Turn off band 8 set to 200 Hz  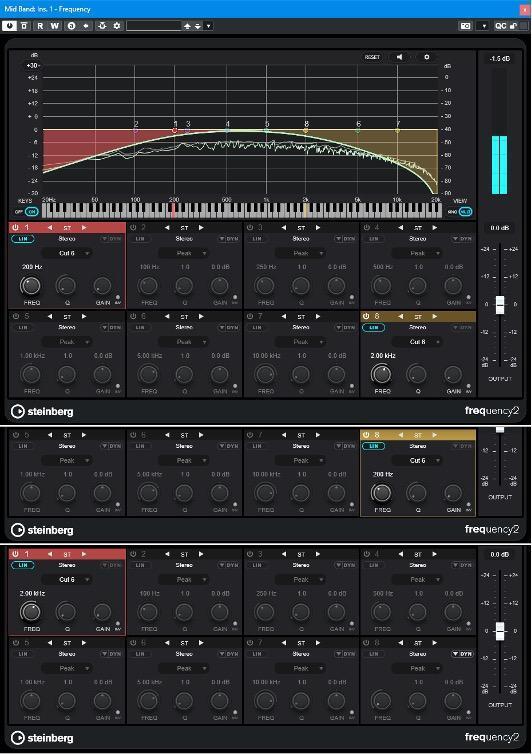tap(366, 435)
